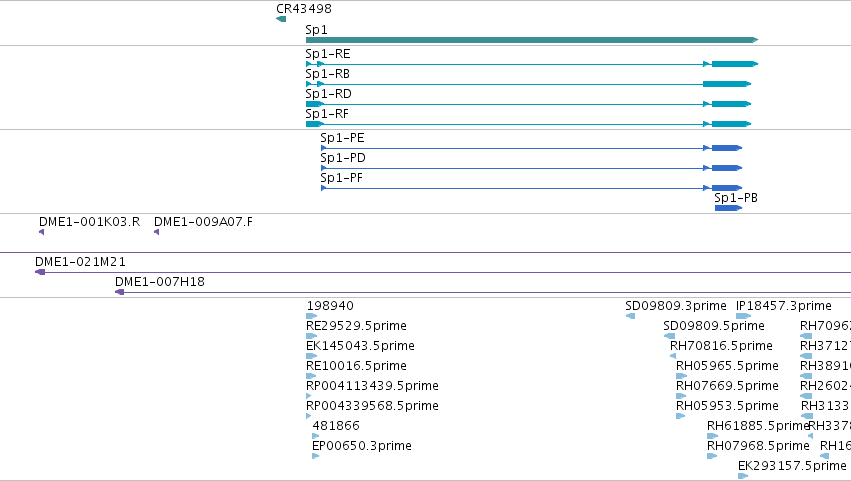Click the Sp1-PB protein label
The image size is (851, 481).
pyautogui.click(x=736, y=198)
